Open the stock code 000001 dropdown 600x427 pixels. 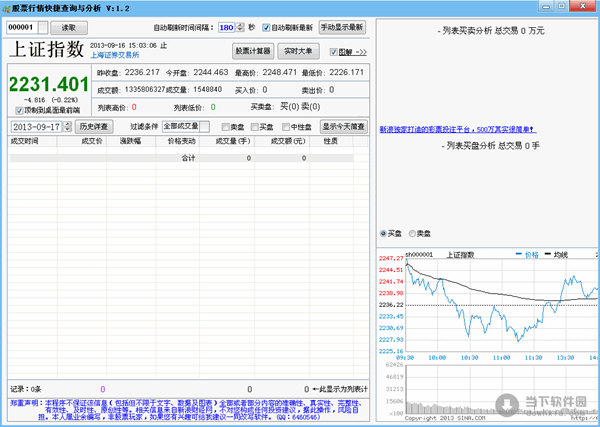(x=41, y=28)
